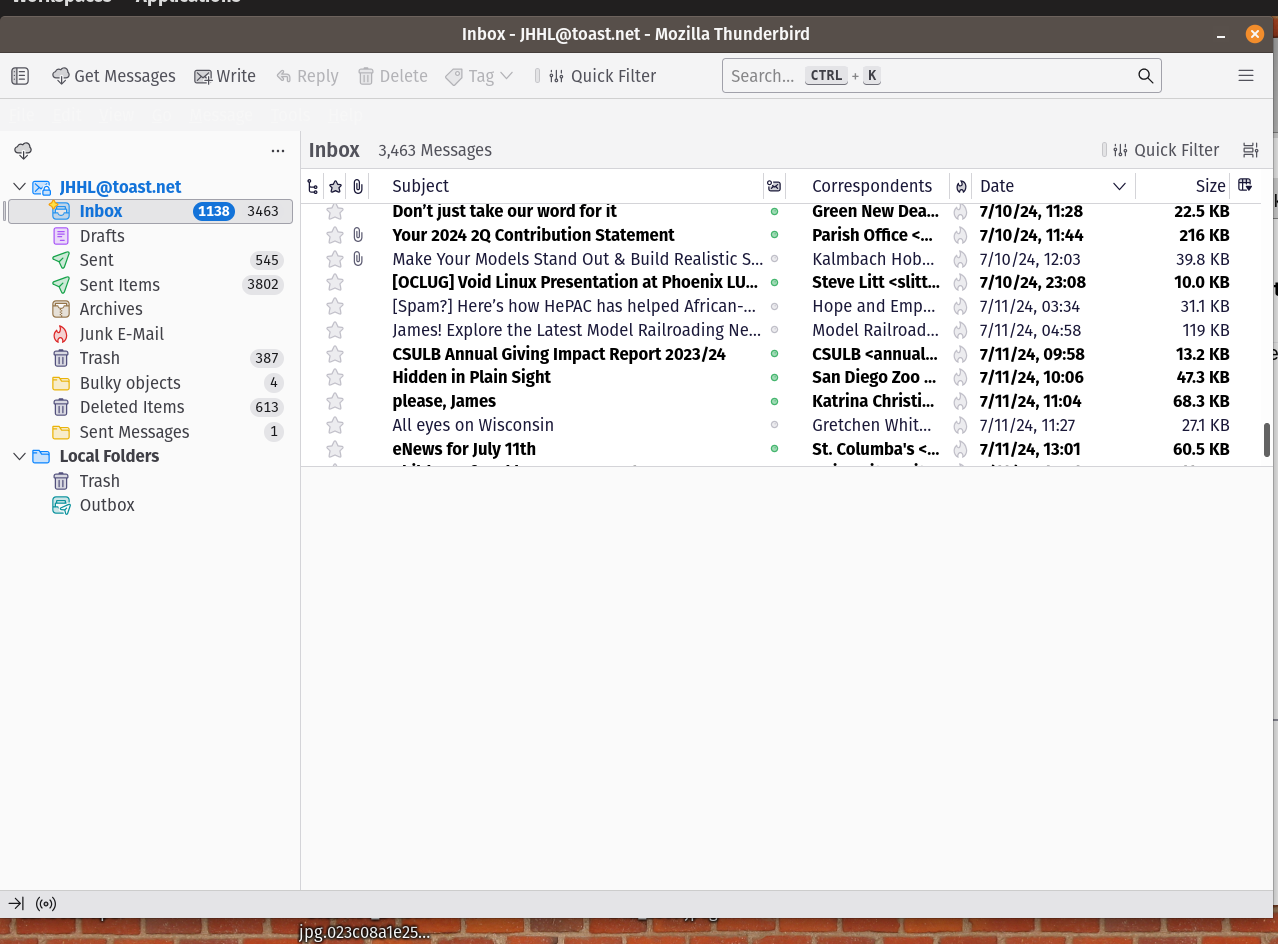Open the Junk E-Mail folder

coord(121,334)
